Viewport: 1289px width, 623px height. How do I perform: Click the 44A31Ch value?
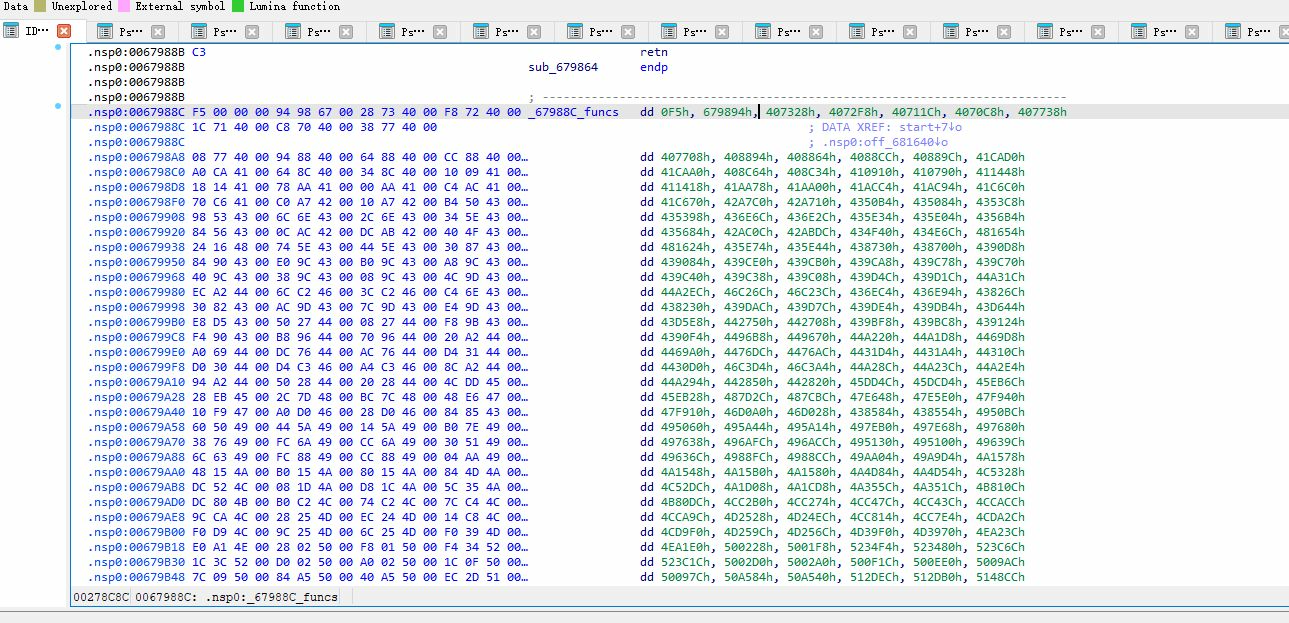click(x=1000, y=277)
